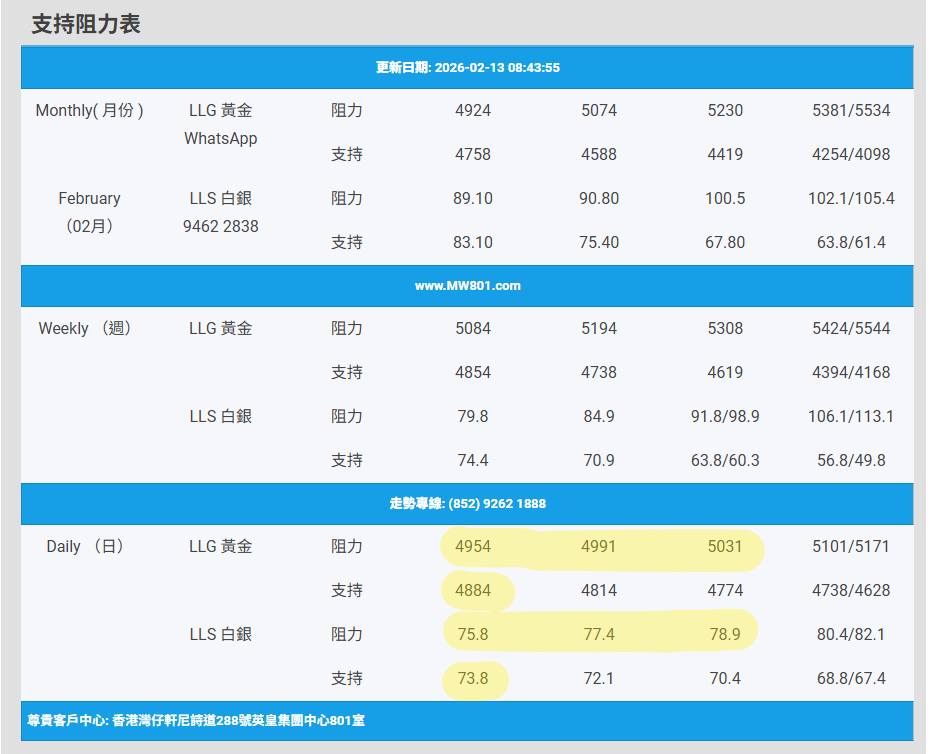Select weekly silver resistance cell 91.8/98.9

[x=725, y=417]
